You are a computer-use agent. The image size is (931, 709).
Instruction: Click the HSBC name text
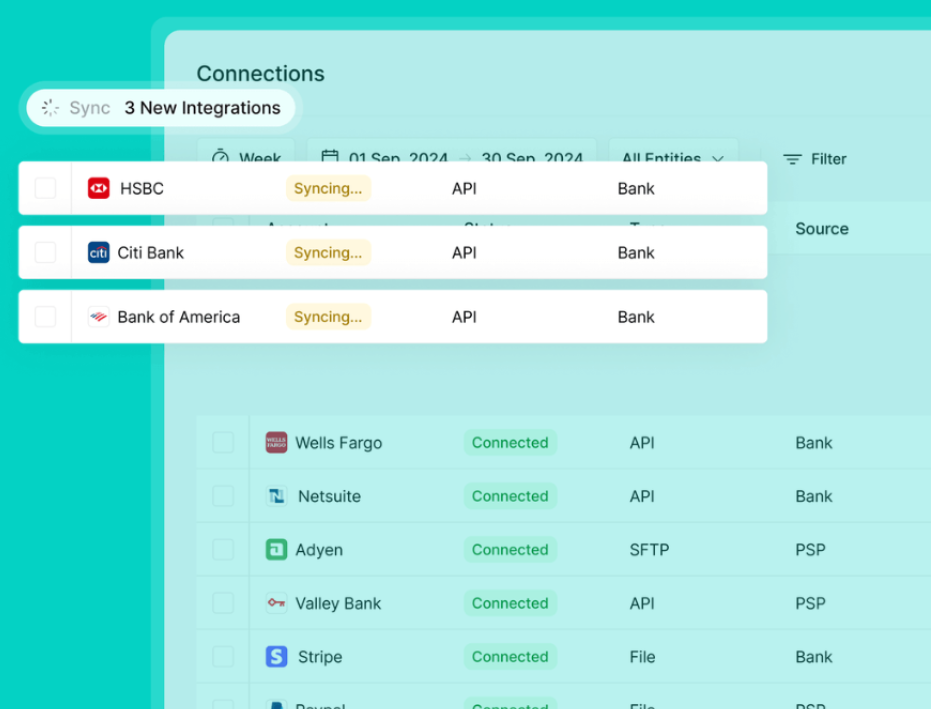[x=142, y=188]
